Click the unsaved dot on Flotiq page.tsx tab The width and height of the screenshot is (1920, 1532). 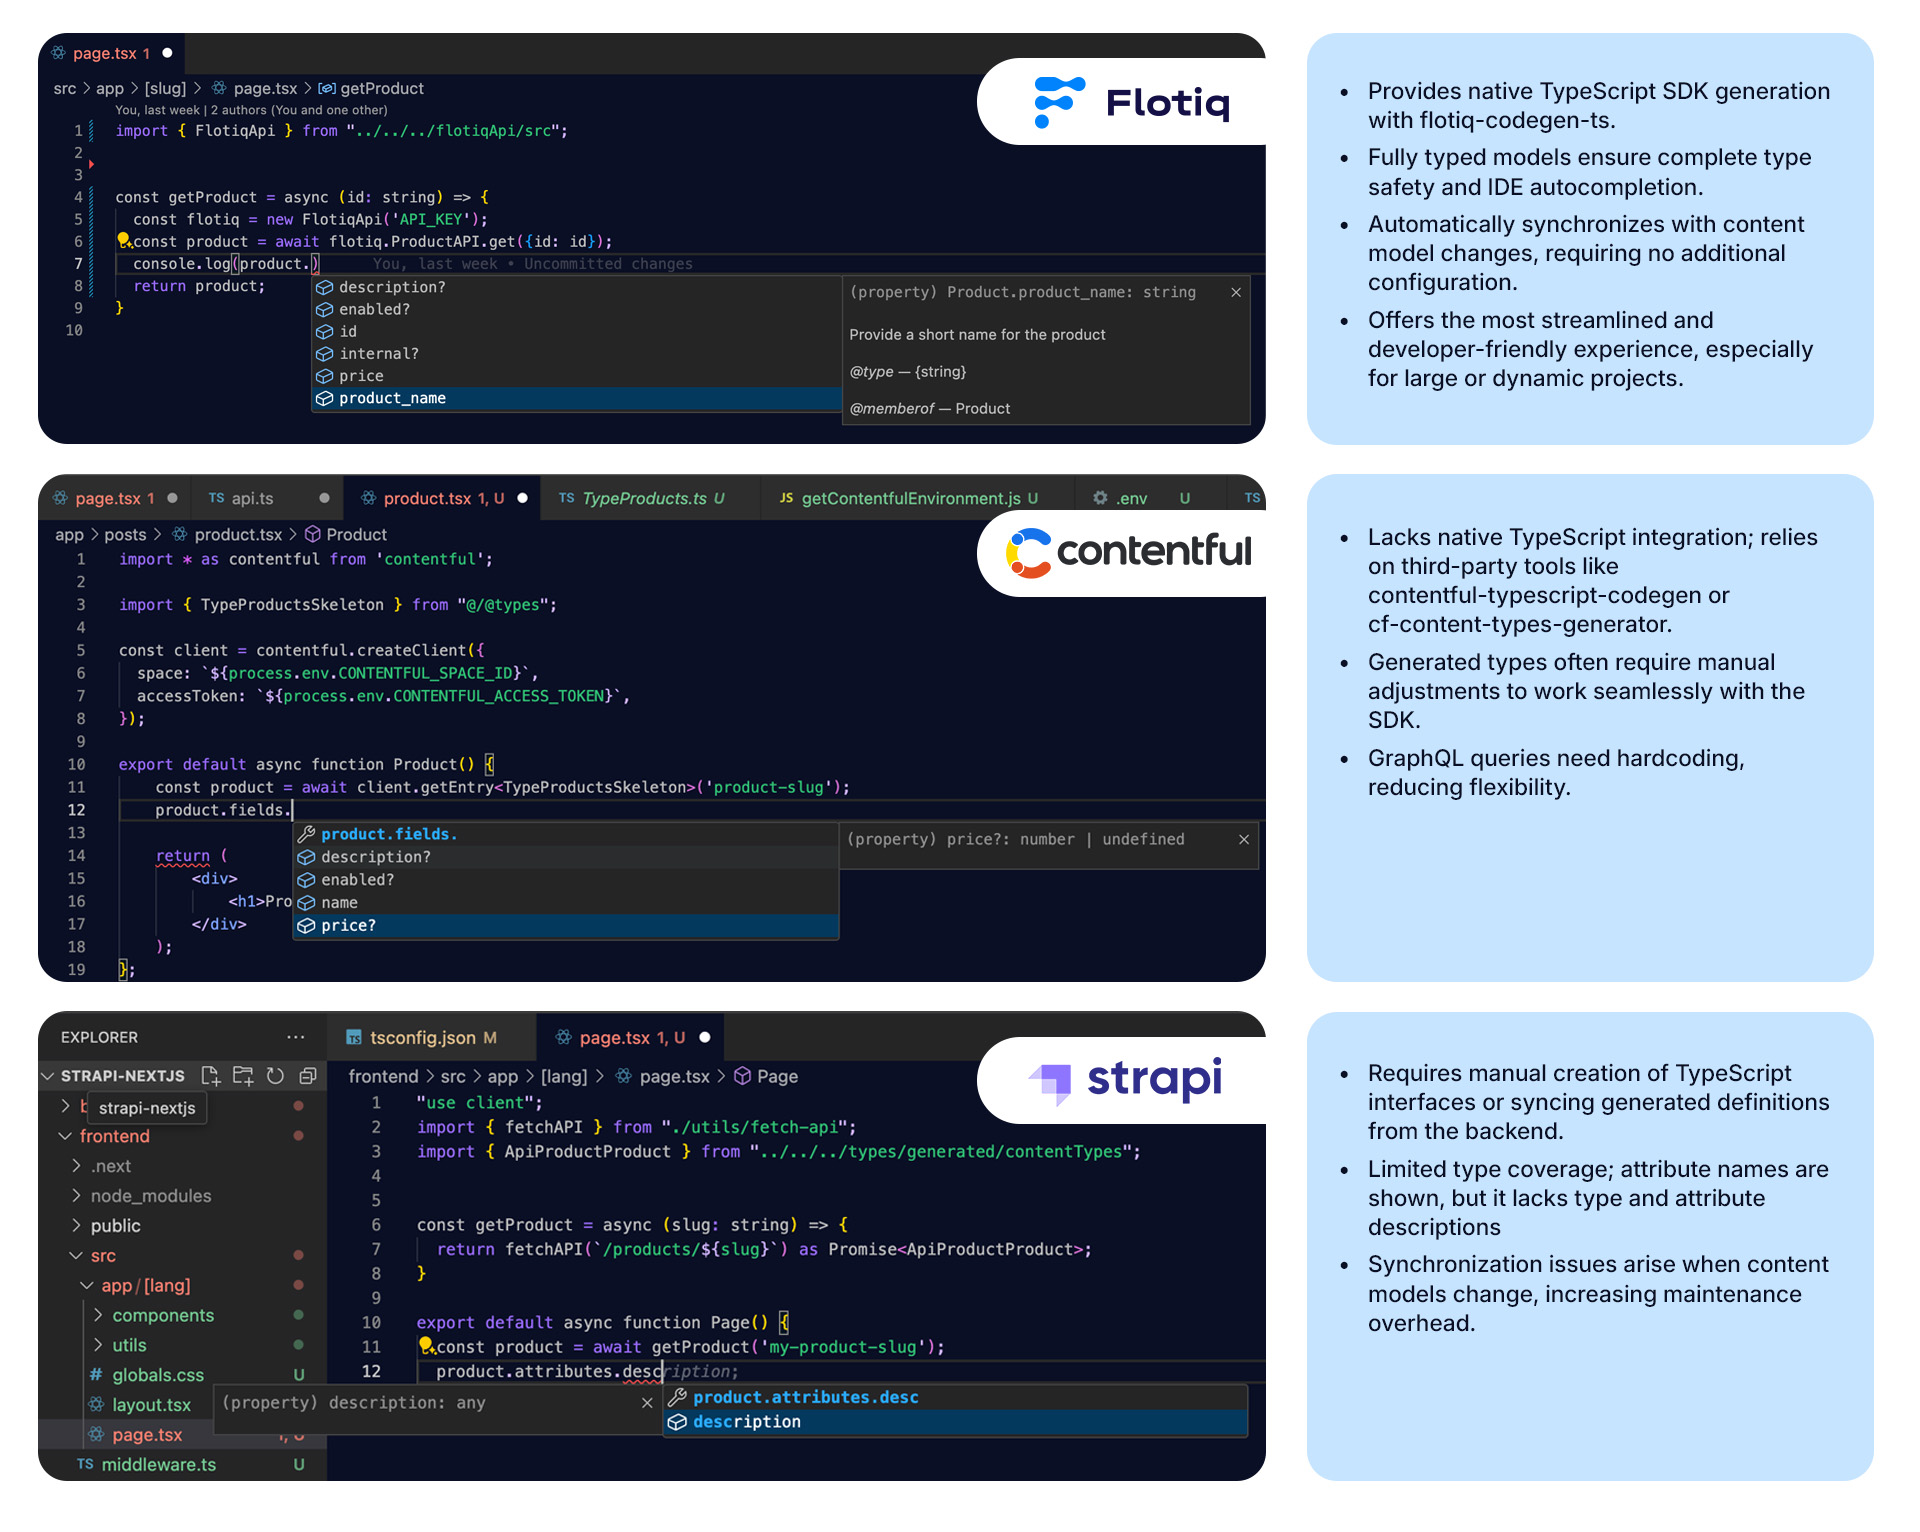[x=168, y=53]
